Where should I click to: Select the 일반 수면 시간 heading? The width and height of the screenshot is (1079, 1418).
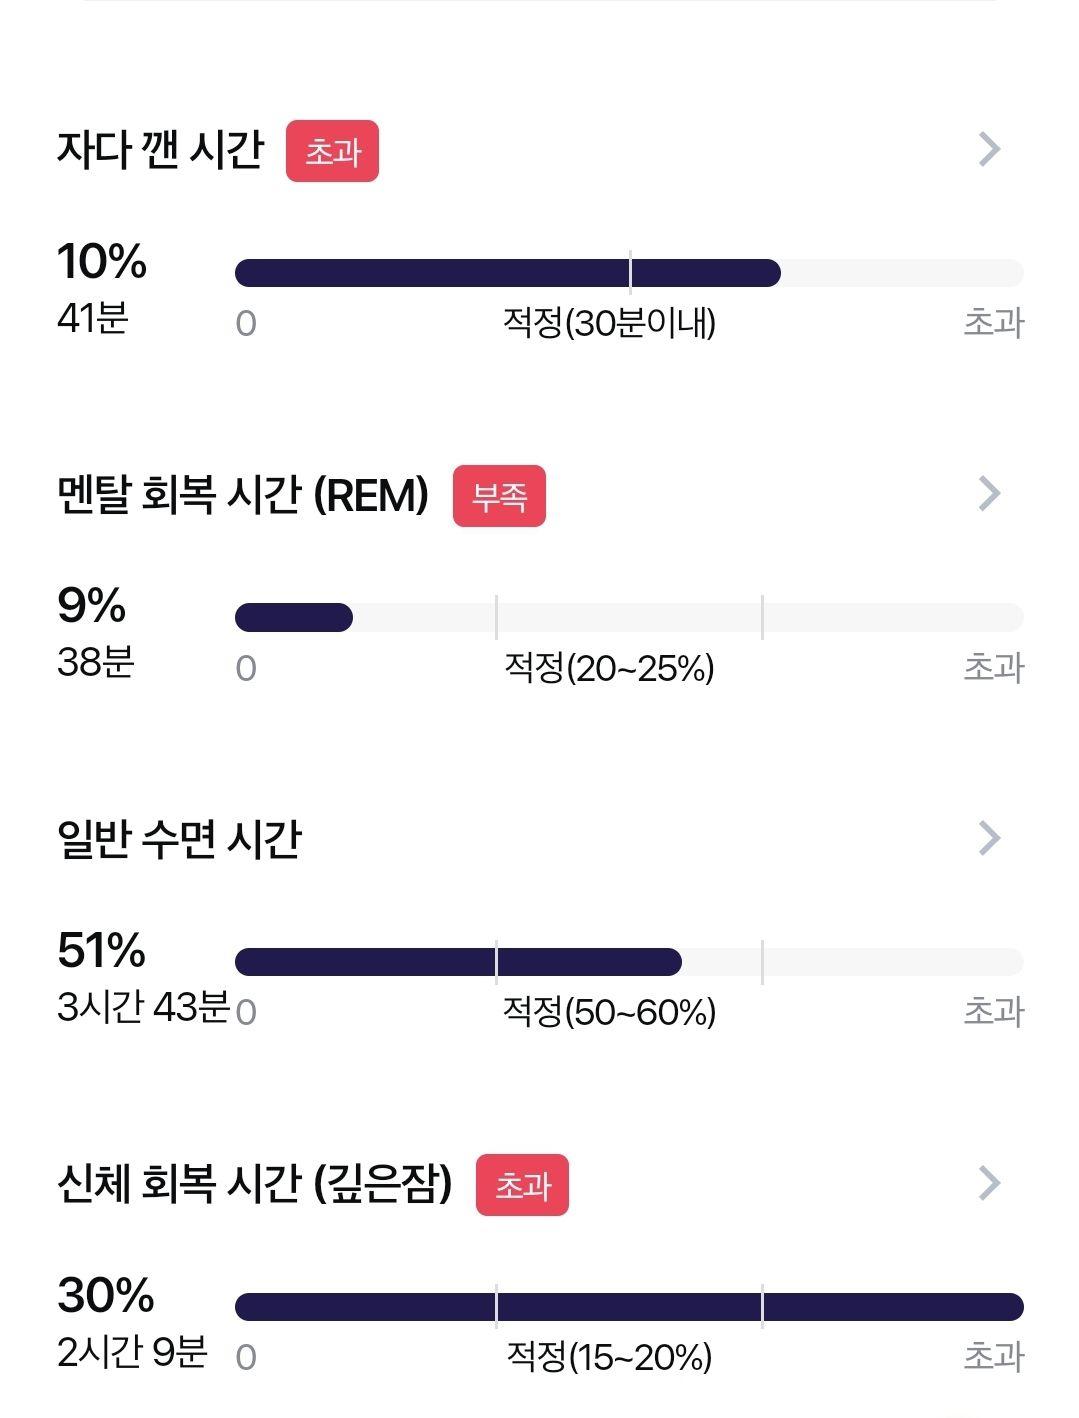tap(179, 839)
